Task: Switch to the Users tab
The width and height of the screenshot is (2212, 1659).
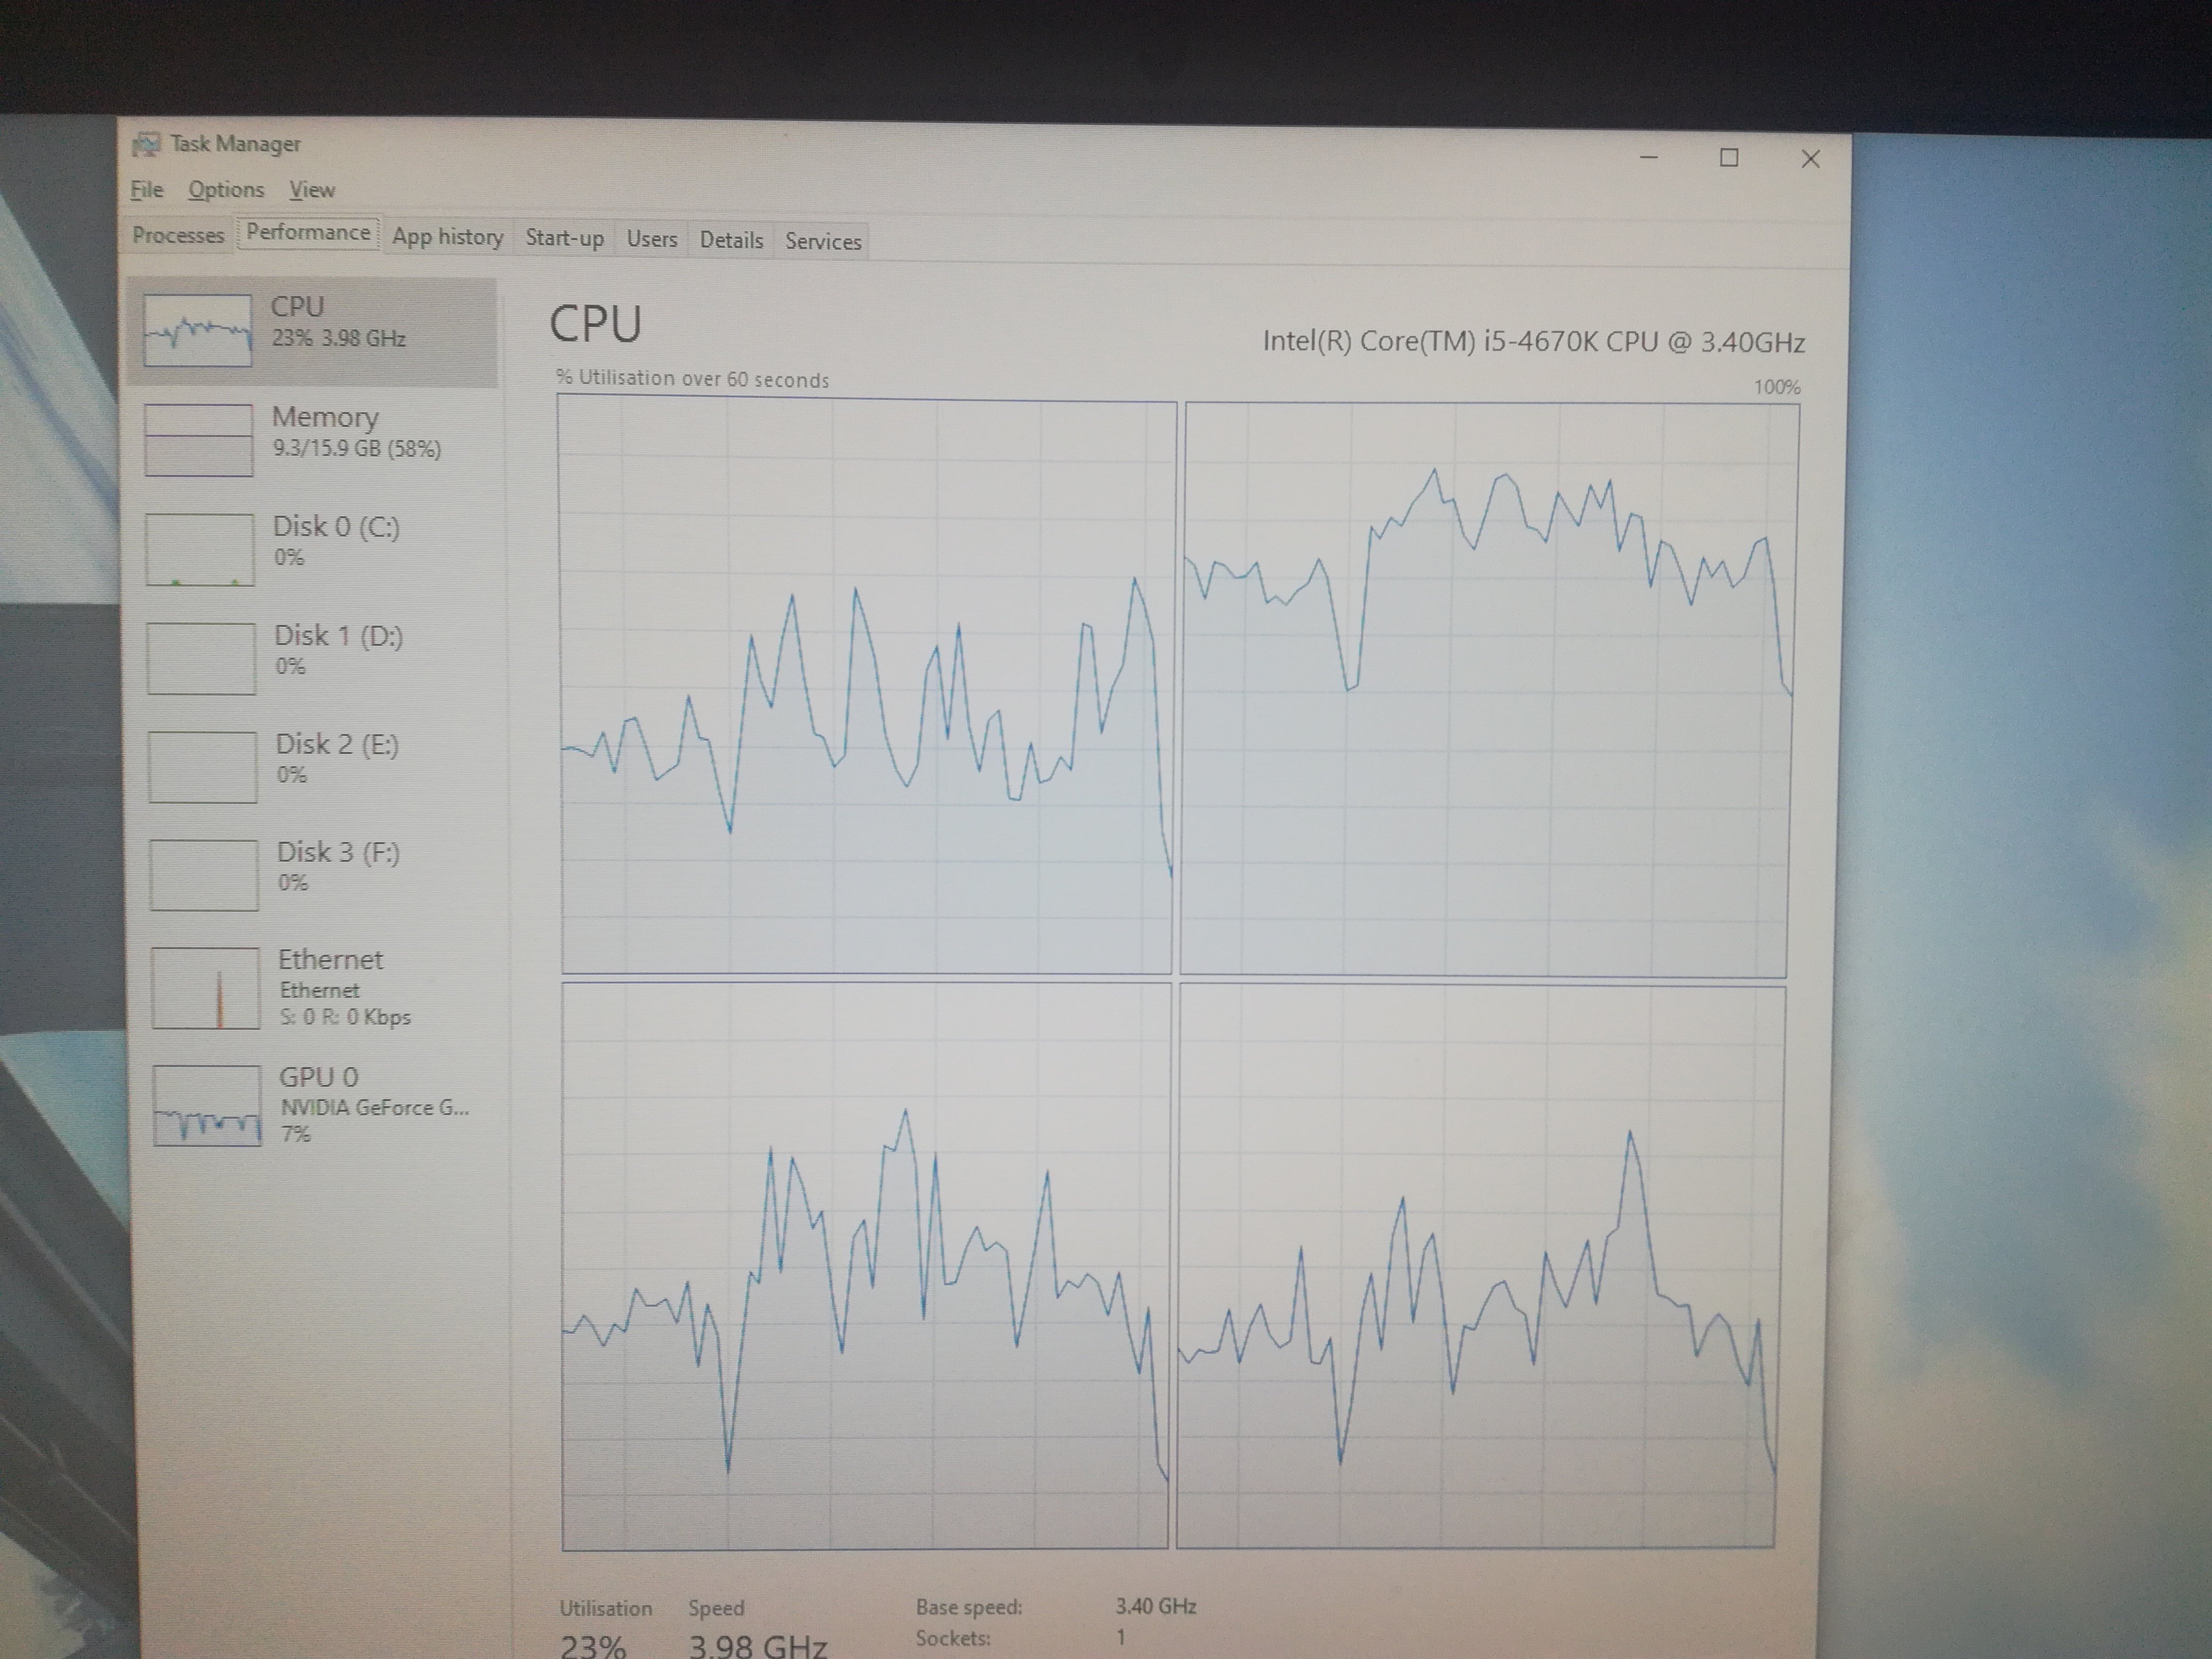Action: pyautogui.click(x=652, y=239)
